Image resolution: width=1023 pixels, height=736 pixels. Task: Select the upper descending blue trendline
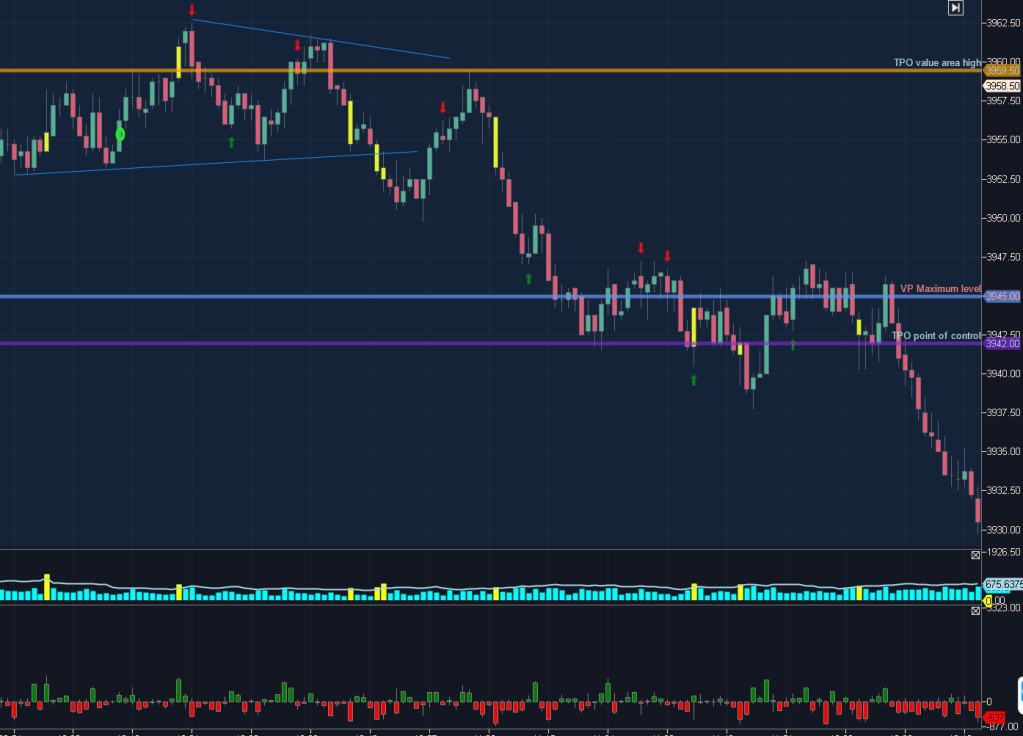tap(320, 39)
